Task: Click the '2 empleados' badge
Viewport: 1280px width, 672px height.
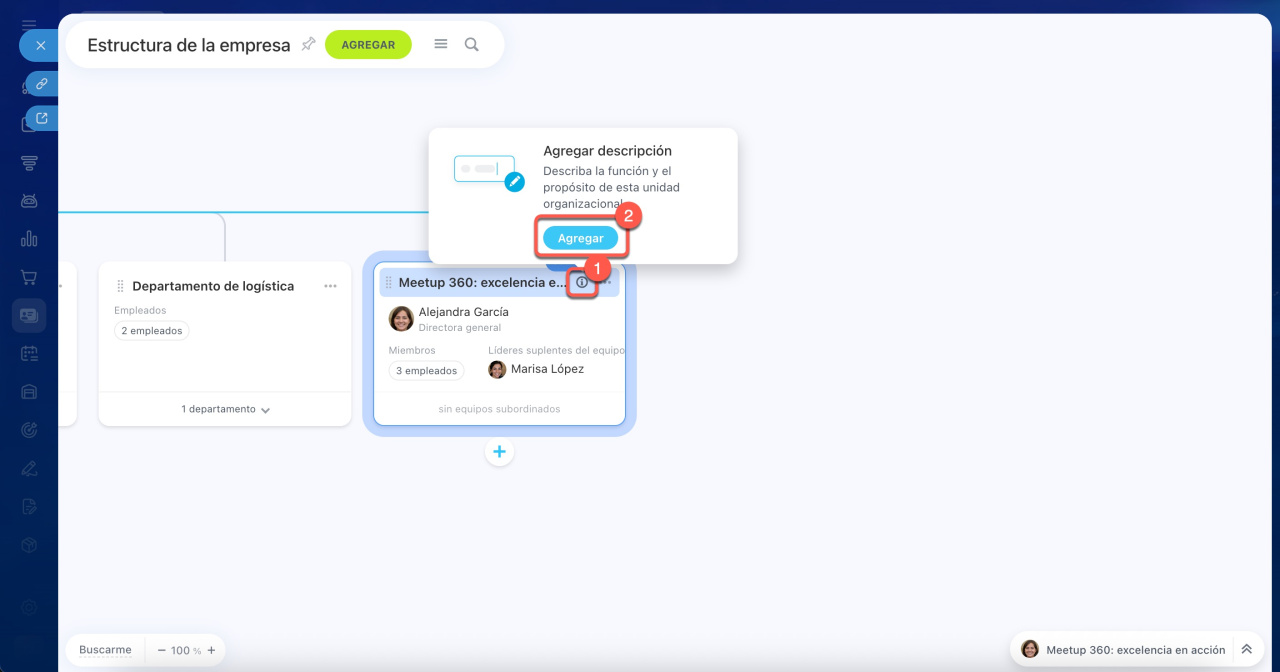Action: (151, 331)
